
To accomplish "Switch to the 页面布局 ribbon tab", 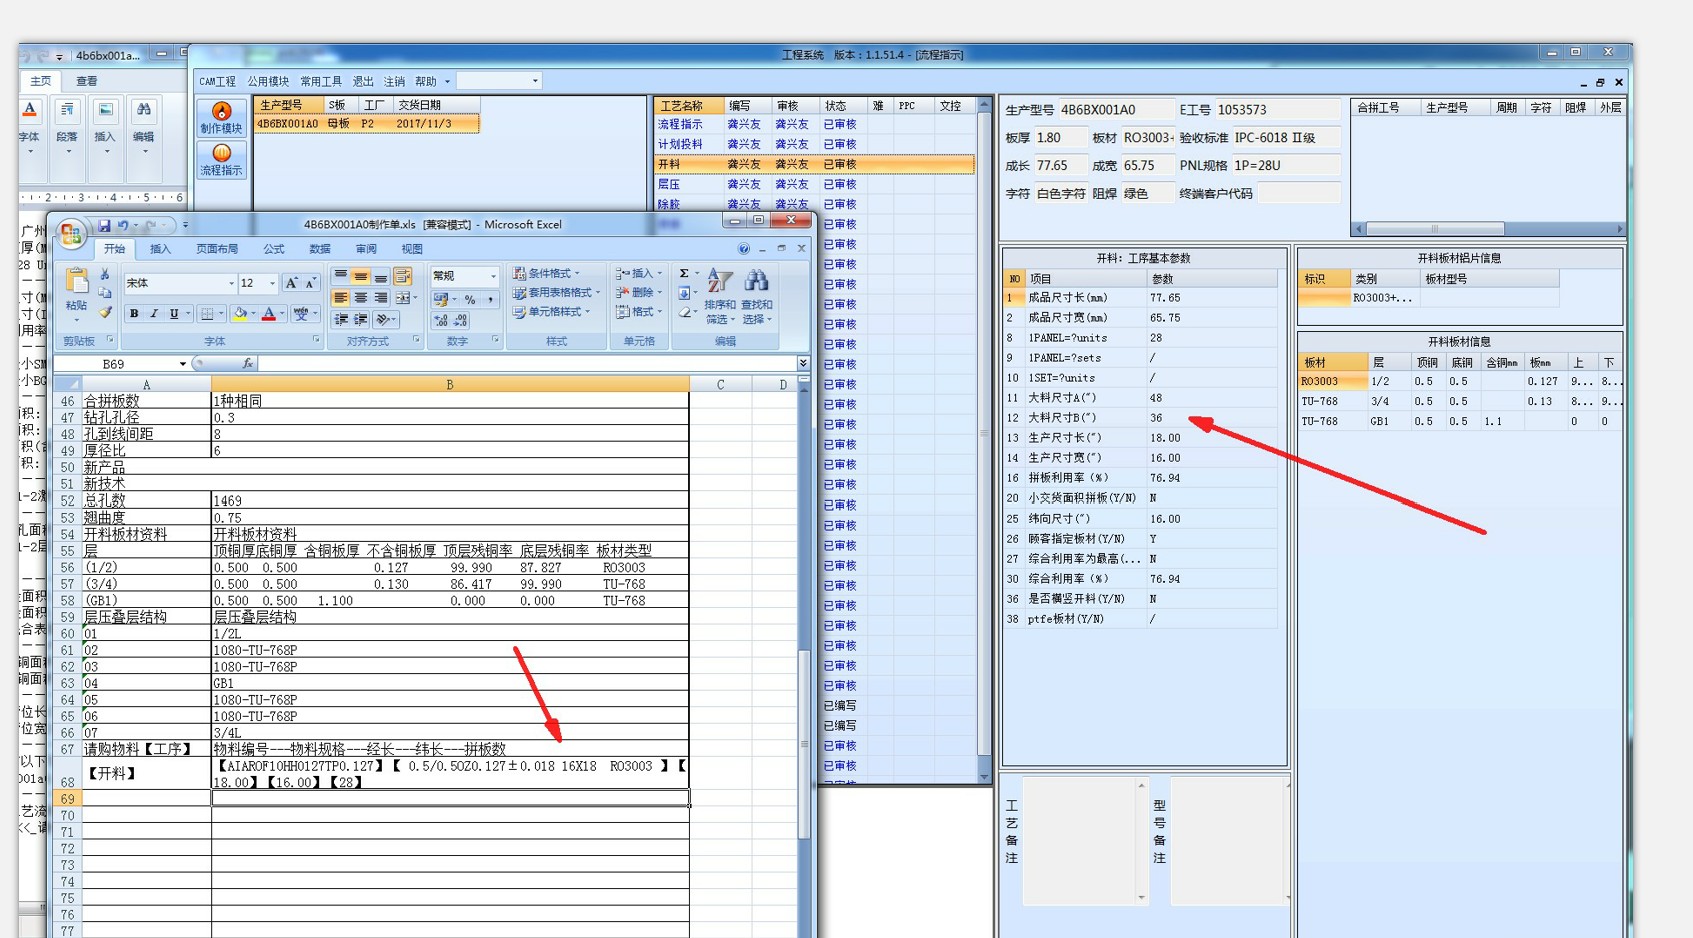I will [217, 249].
